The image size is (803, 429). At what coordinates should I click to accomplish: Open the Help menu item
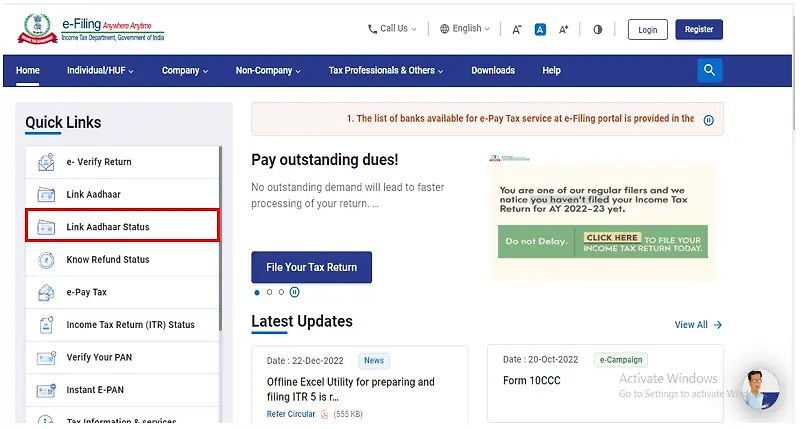tap(551, 71)
